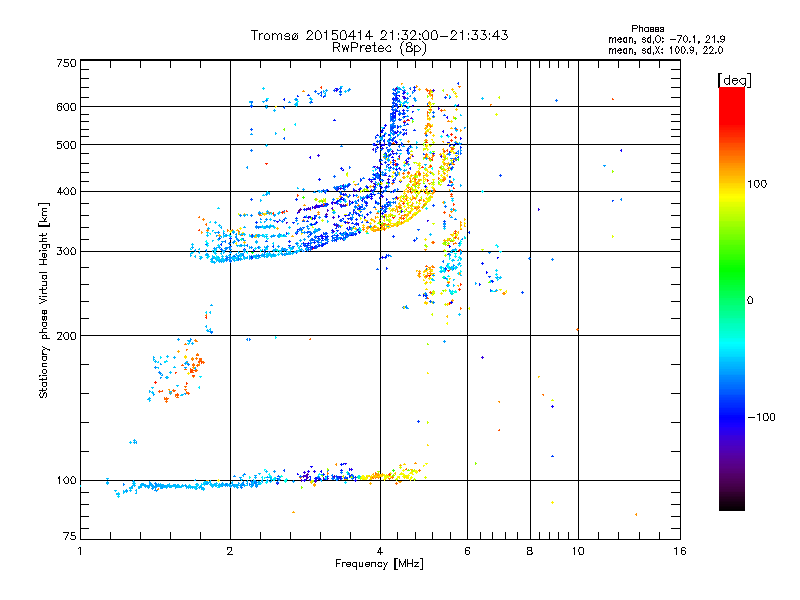This screenshot has width=800, height=600.
Task: Click the 'Phases' label at top right
Action: pos(647,29)
